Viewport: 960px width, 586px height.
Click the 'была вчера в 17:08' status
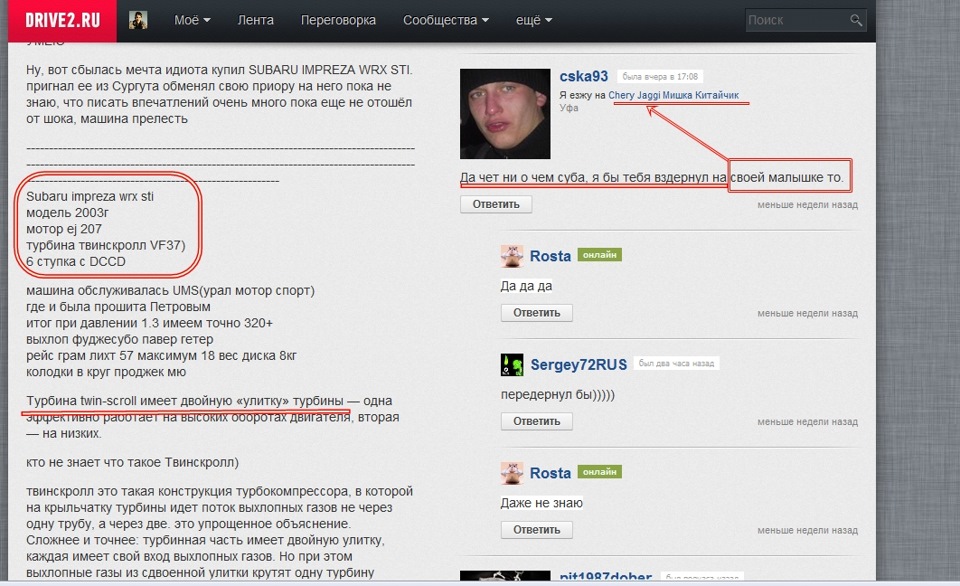(660, 77)
